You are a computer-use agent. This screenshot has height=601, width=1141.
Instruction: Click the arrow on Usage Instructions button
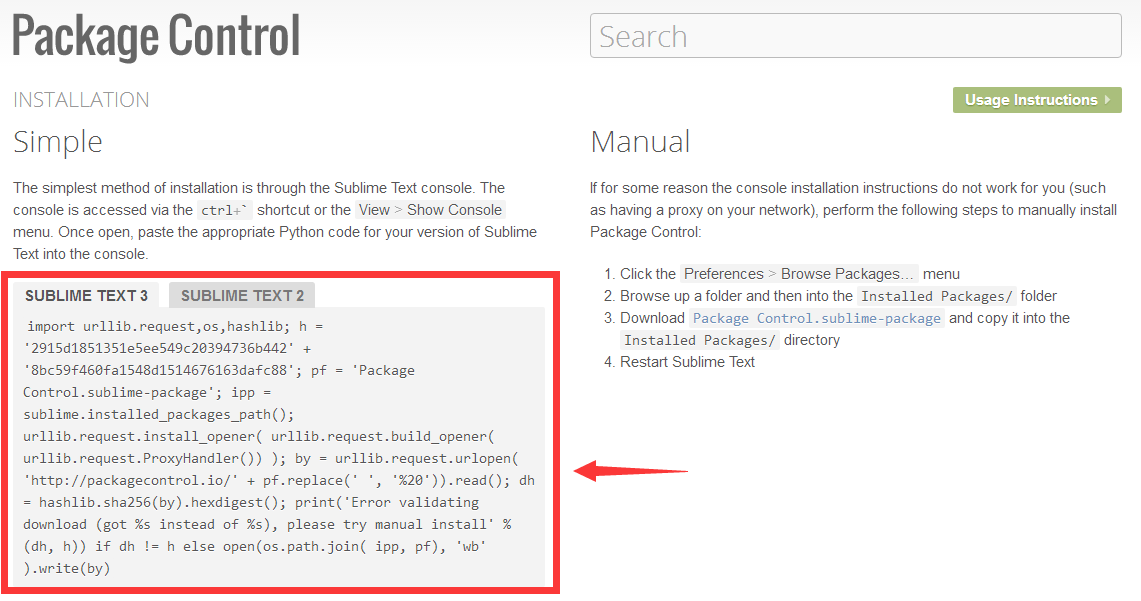[1108, 100]
